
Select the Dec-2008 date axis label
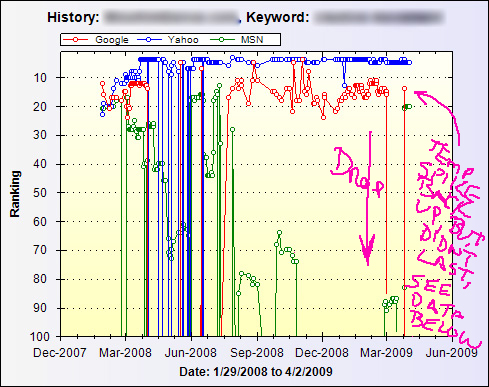click(x=322, y=353)
